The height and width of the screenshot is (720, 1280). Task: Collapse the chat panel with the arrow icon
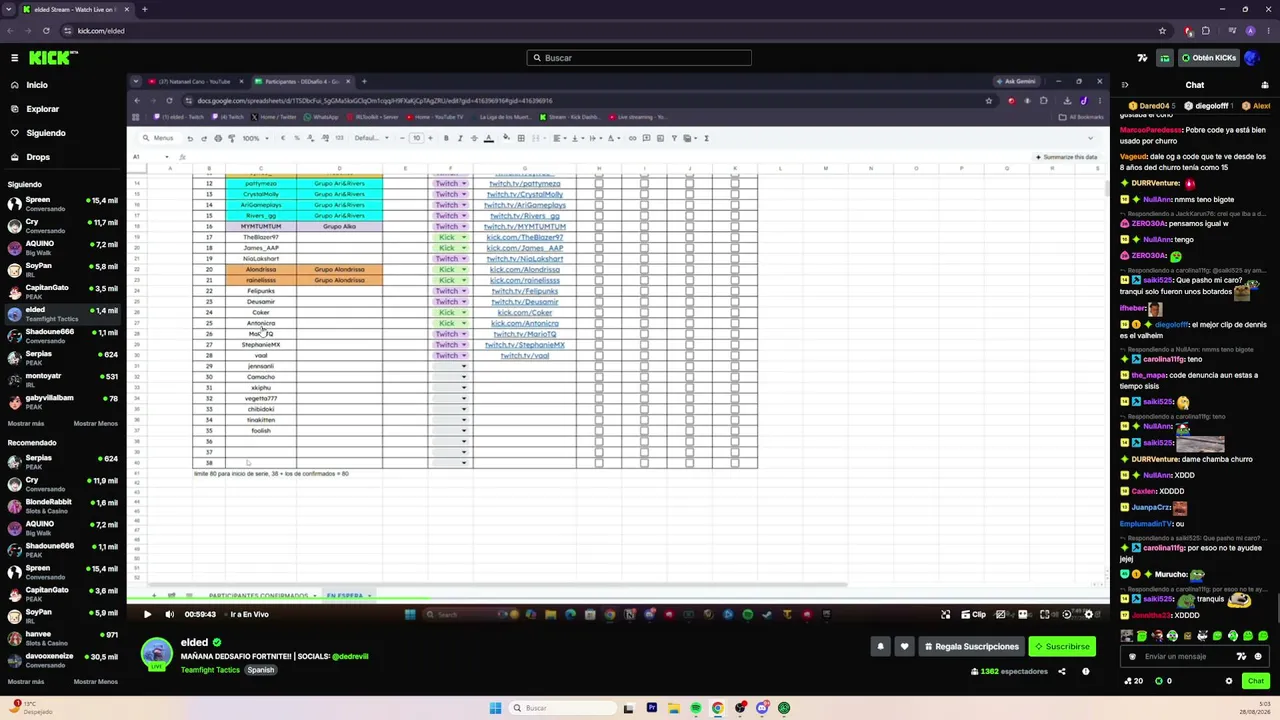pyautogui.click(x=1125, y=85)
